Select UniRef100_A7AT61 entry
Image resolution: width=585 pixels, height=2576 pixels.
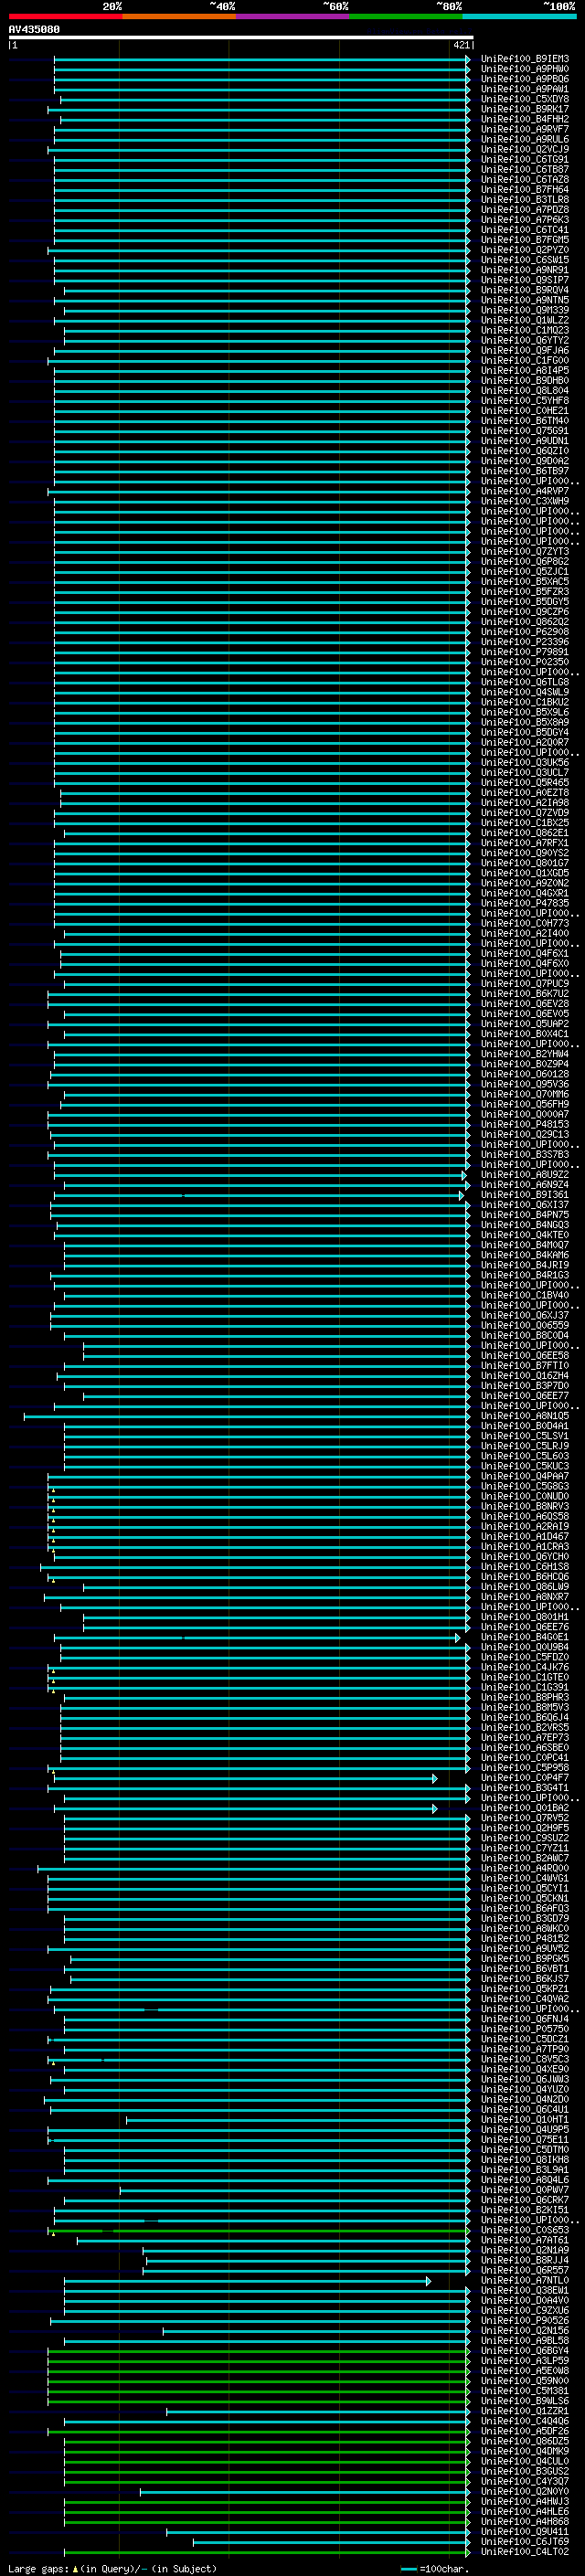(525, 2240)
